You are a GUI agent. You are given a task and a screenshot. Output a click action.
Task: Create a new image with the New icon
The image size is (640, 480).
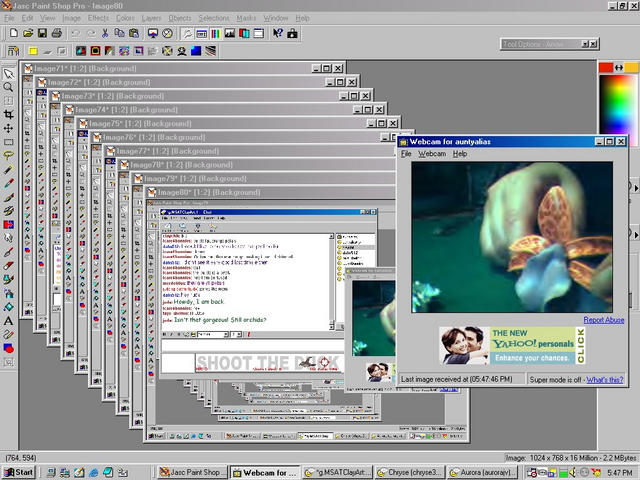pyautogui.click(x=14, y=33)
